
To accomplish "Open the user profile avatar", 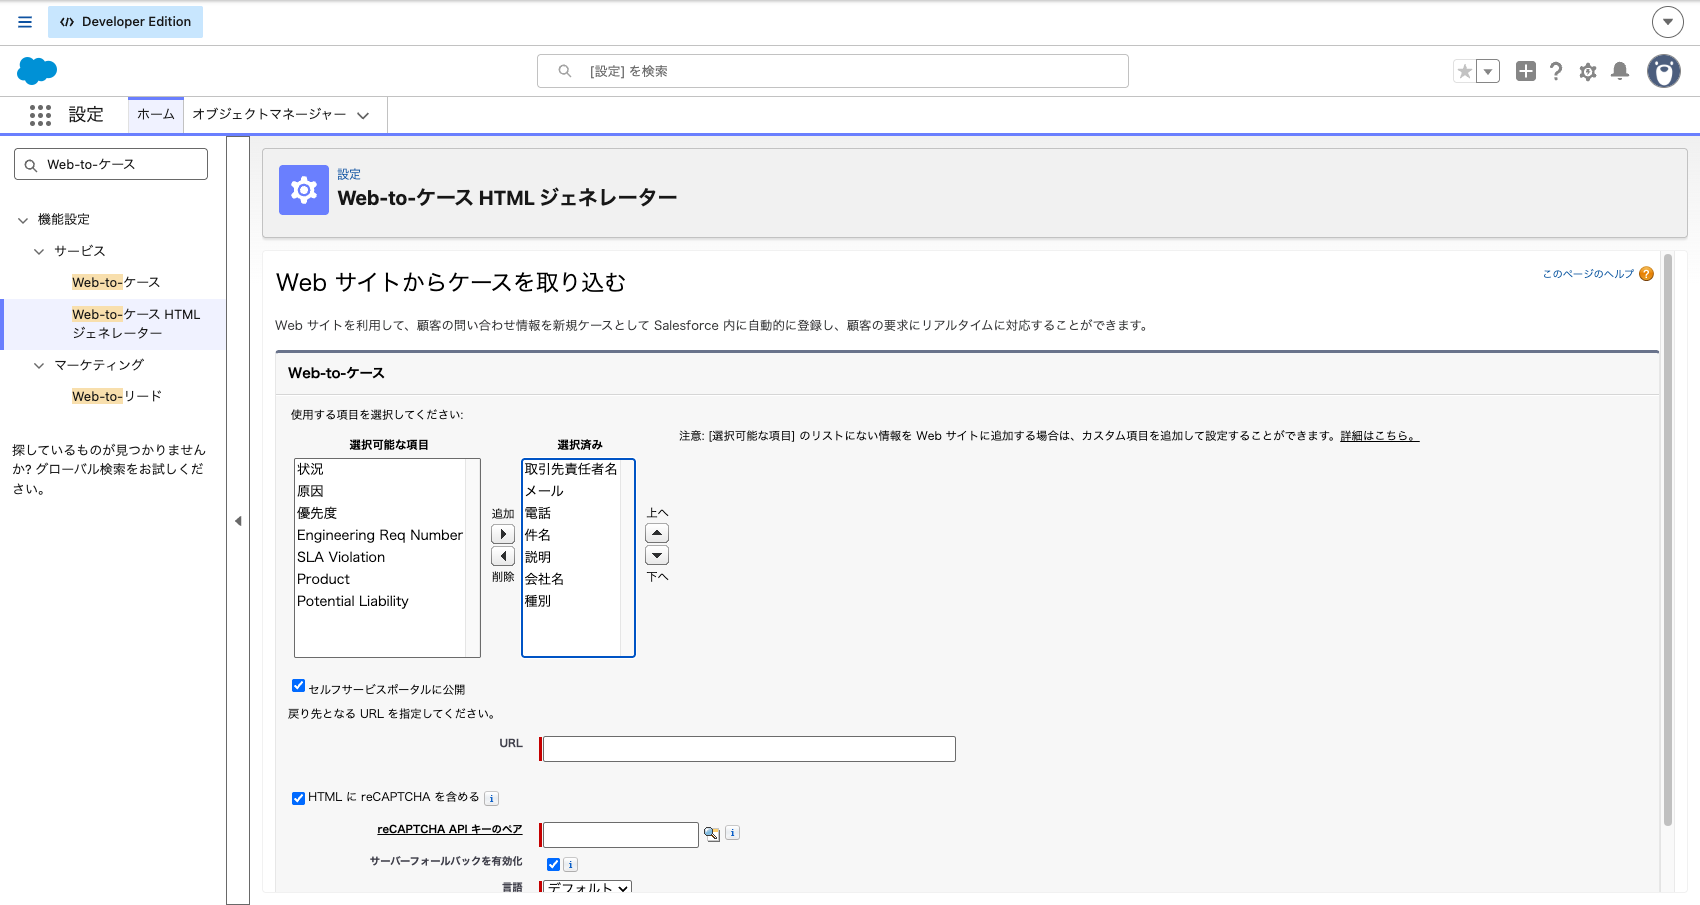I will [1664, 71].
